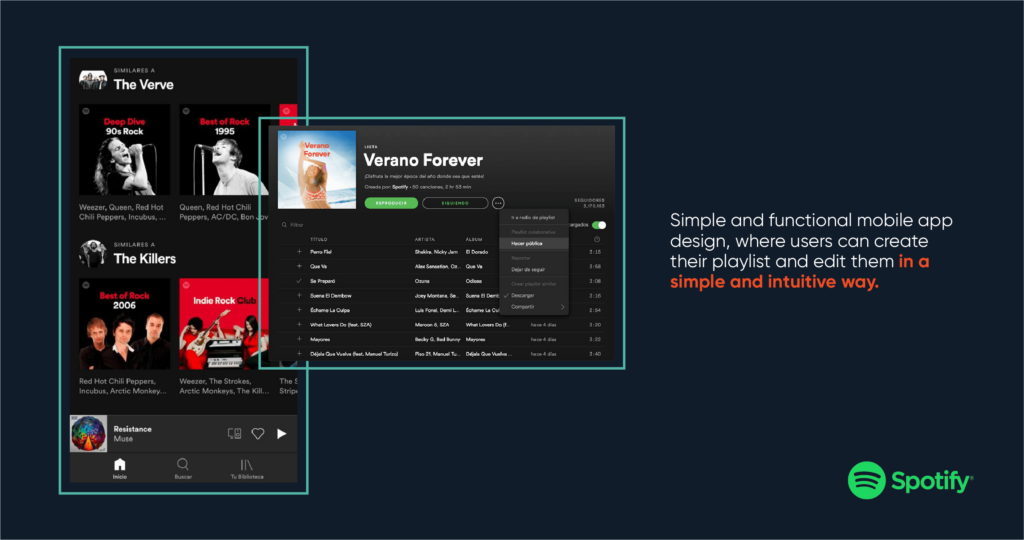1024x540 pixels.
Task: Open The Verve artist heading
Action: 144,84
